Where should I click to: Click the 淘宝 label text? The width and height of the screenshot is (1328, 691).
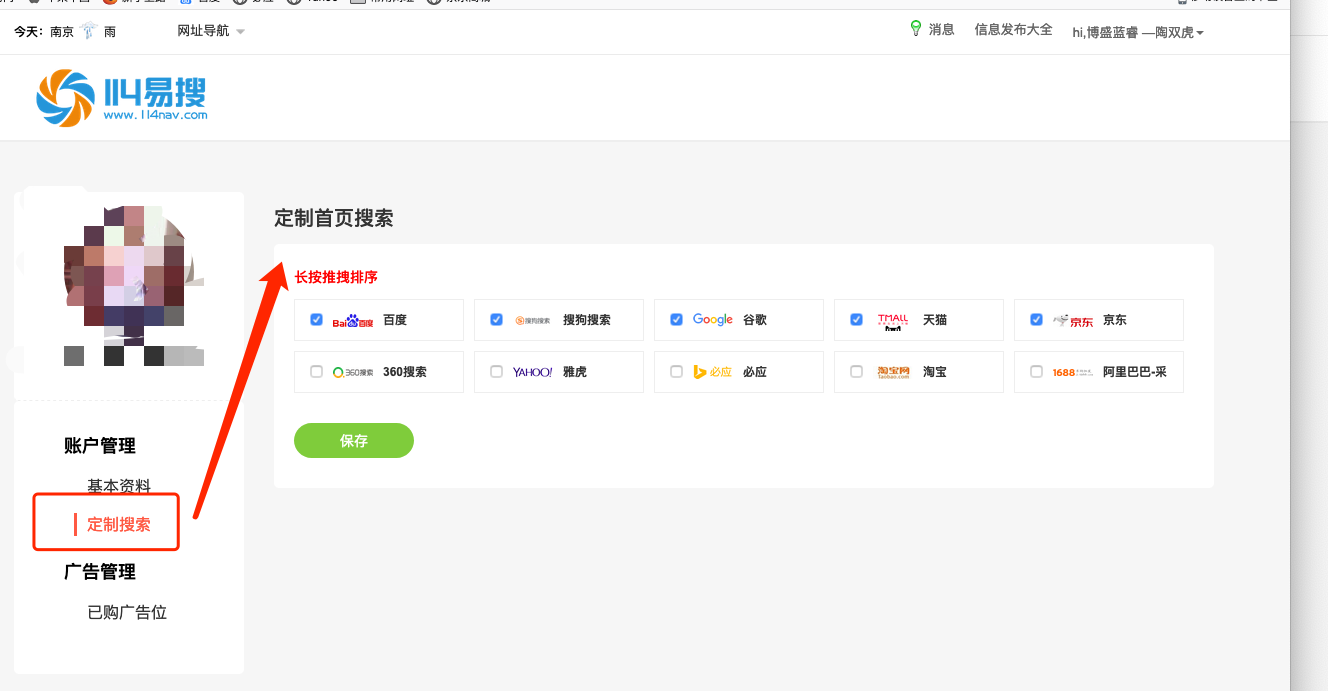tap(935, 372)
